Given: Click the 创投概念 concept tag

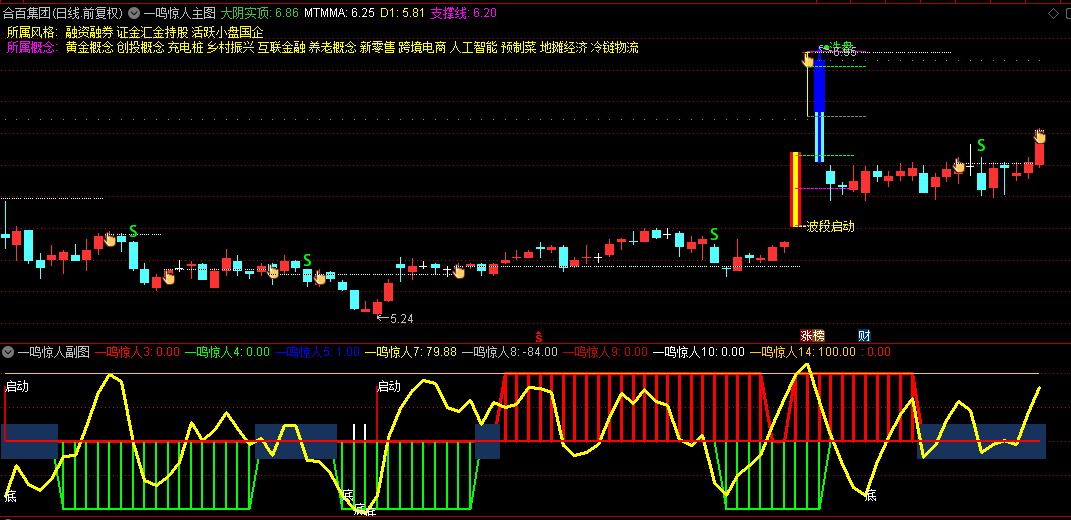Looking at the screenshot, I should (141, 48).
